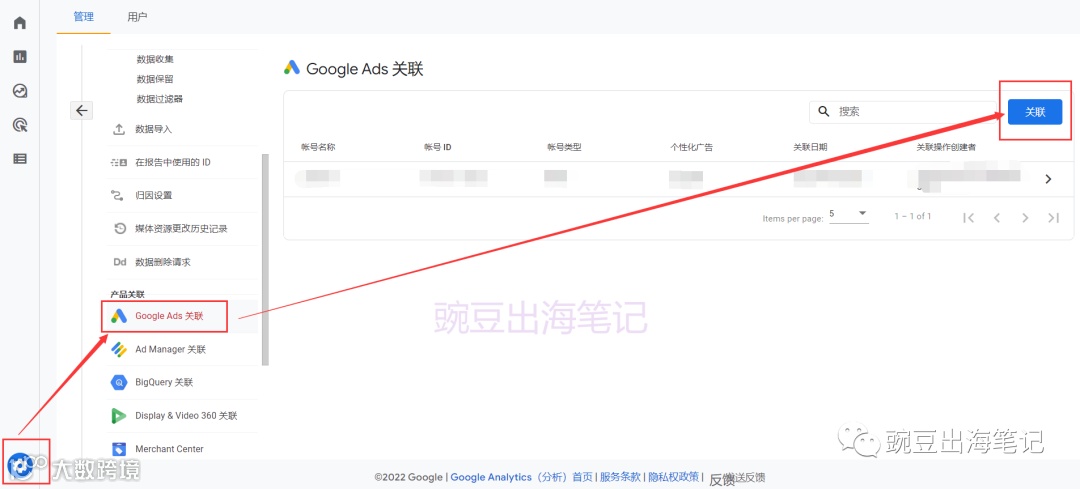
Task: Open the Home icon in left rail
Action: 20,23
